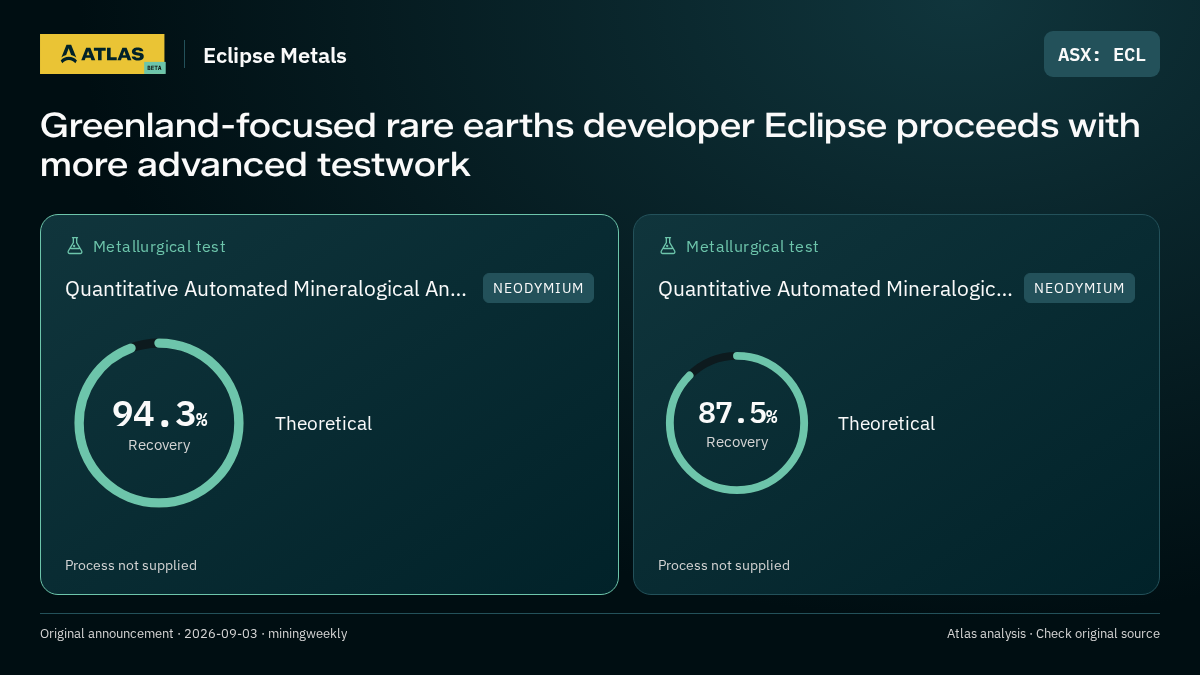Click the NEODYMIUM tag in the 87.5% card

(x=1079, y=288)
